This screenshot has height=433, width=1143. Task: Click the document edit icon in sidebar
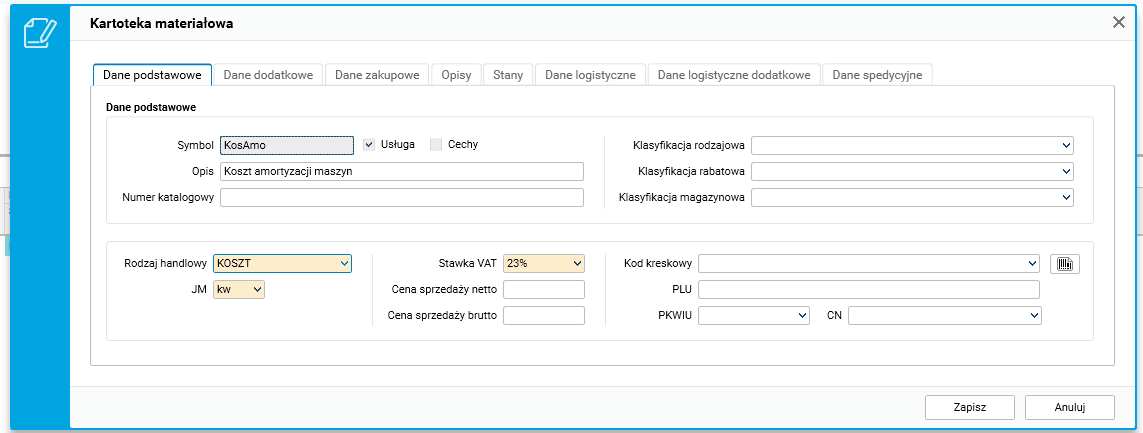pyautogui.click(x=39, y=33)
